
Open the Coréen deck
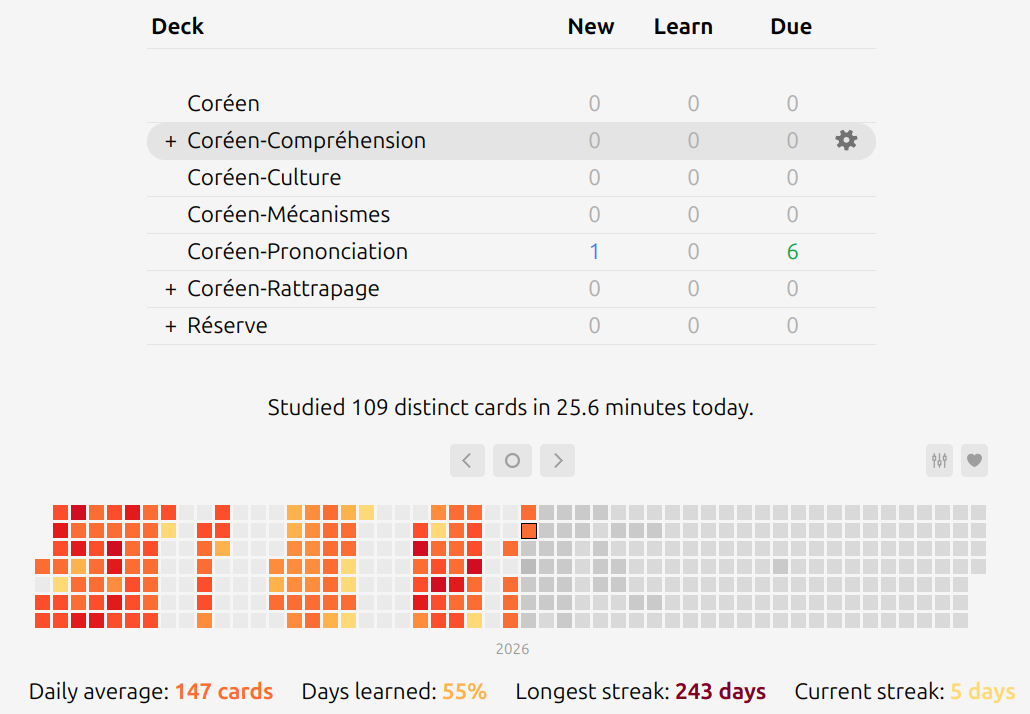(223, 104)
